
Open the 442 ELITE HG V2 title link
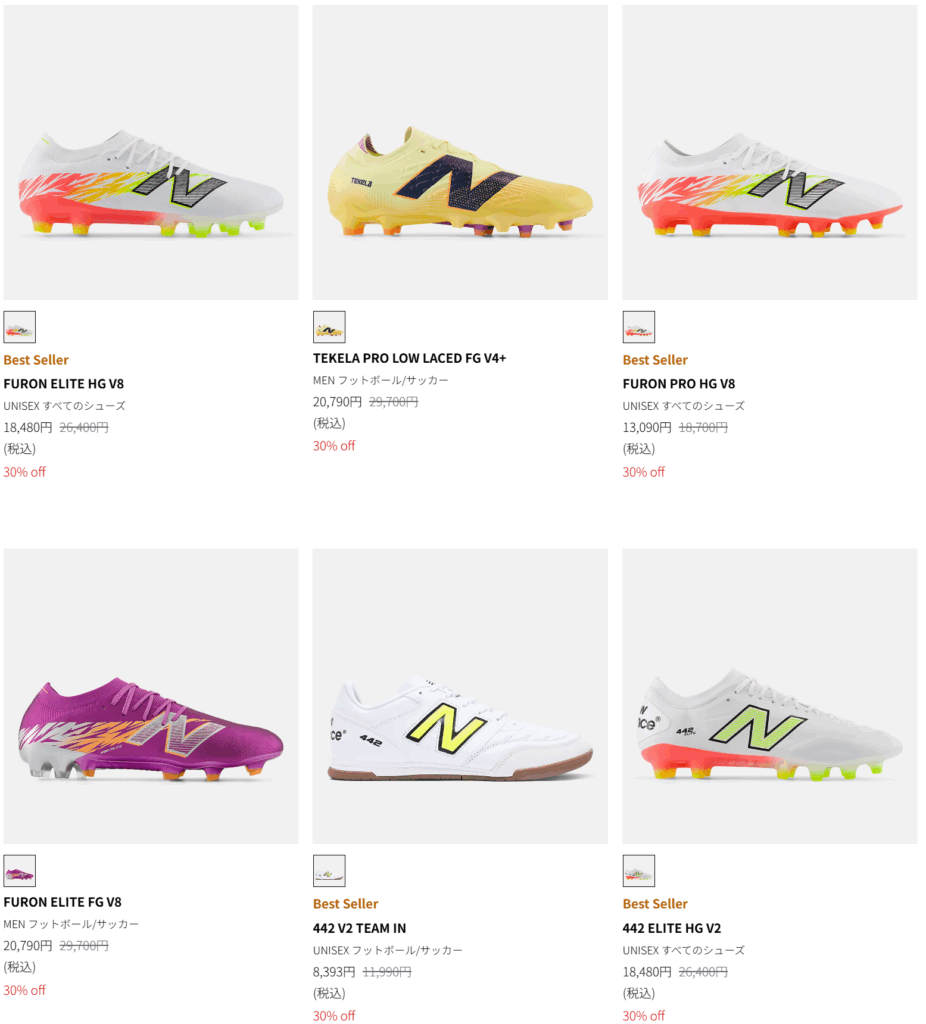[670, 928]
